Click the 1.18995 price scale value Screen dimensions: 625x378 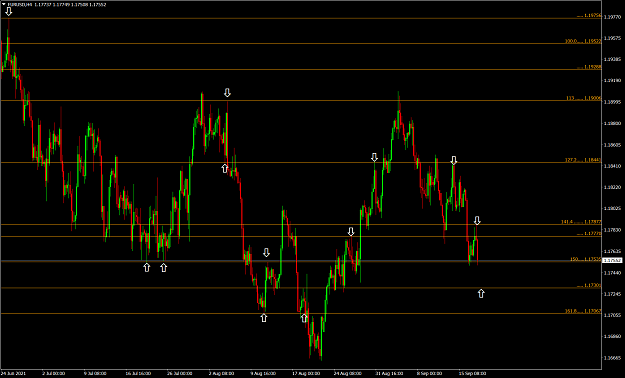click(613, 102)
